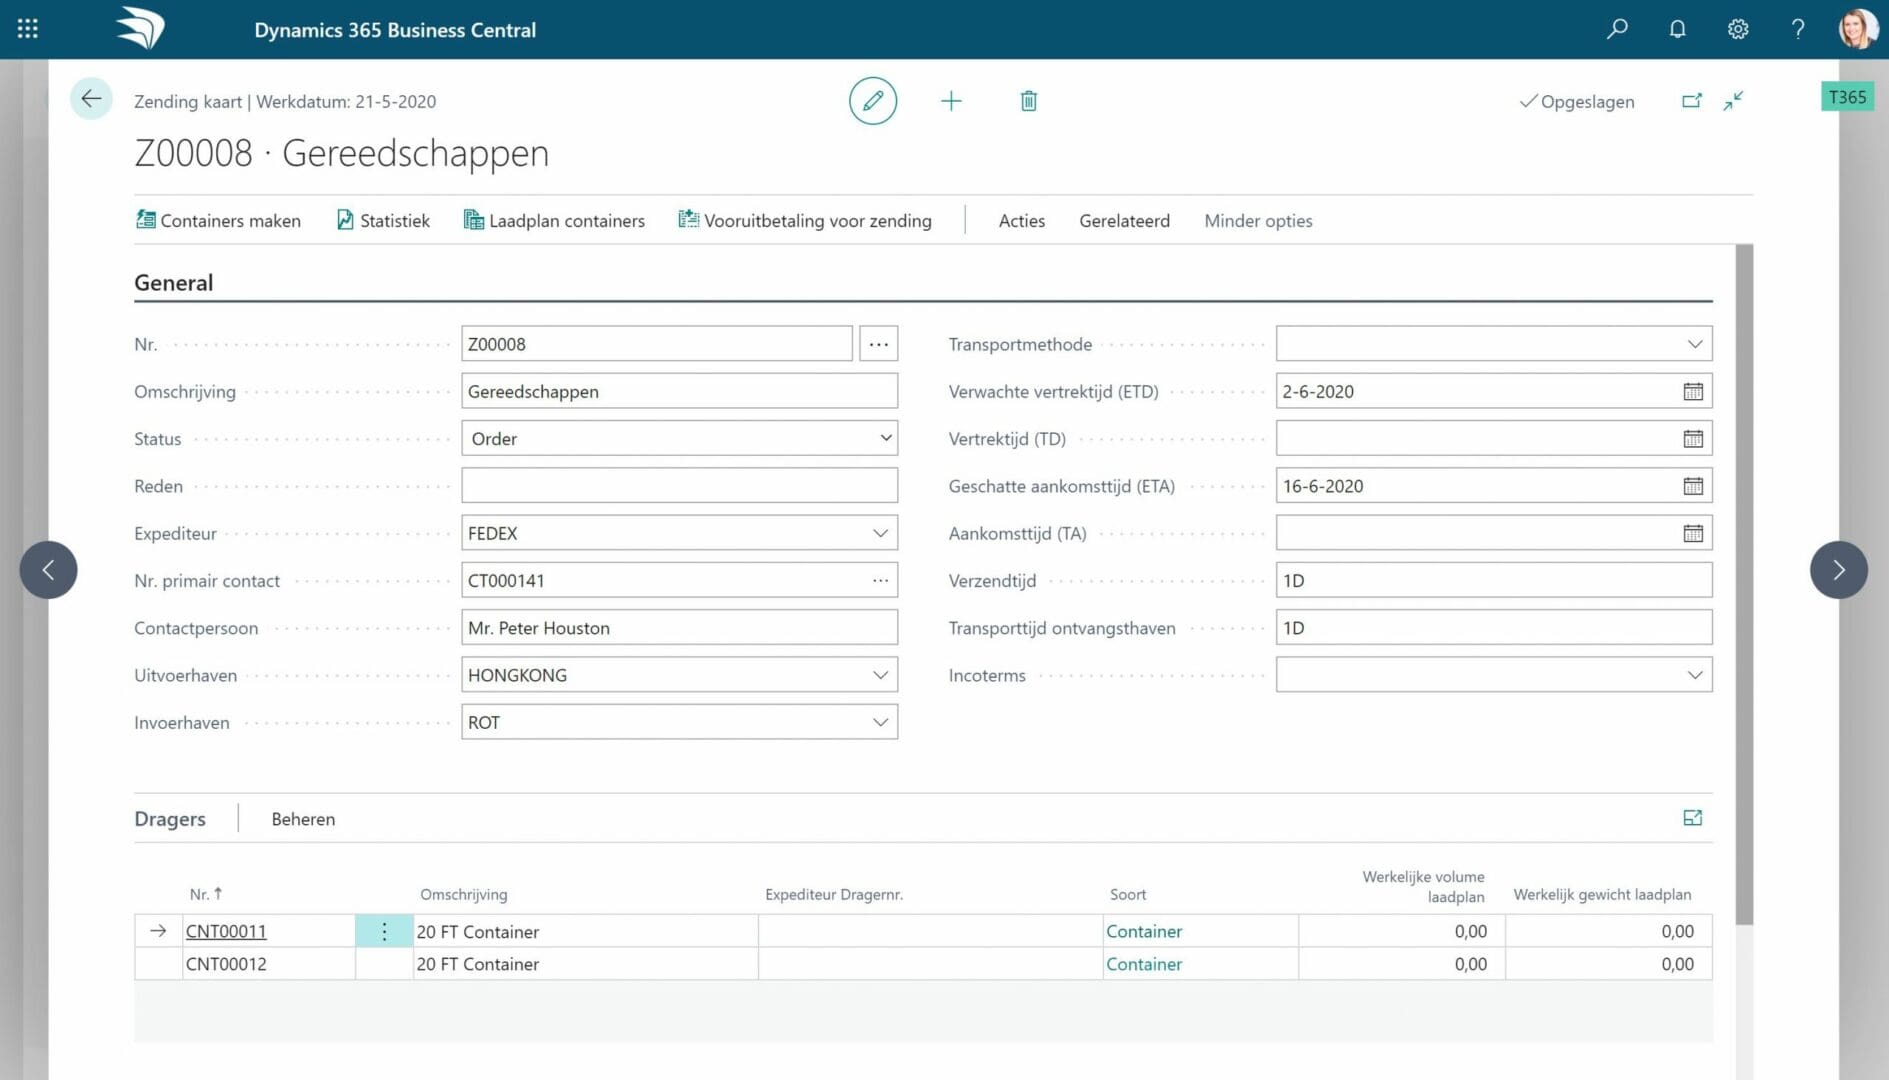Open notifications bell icon

pos(1677,29)
